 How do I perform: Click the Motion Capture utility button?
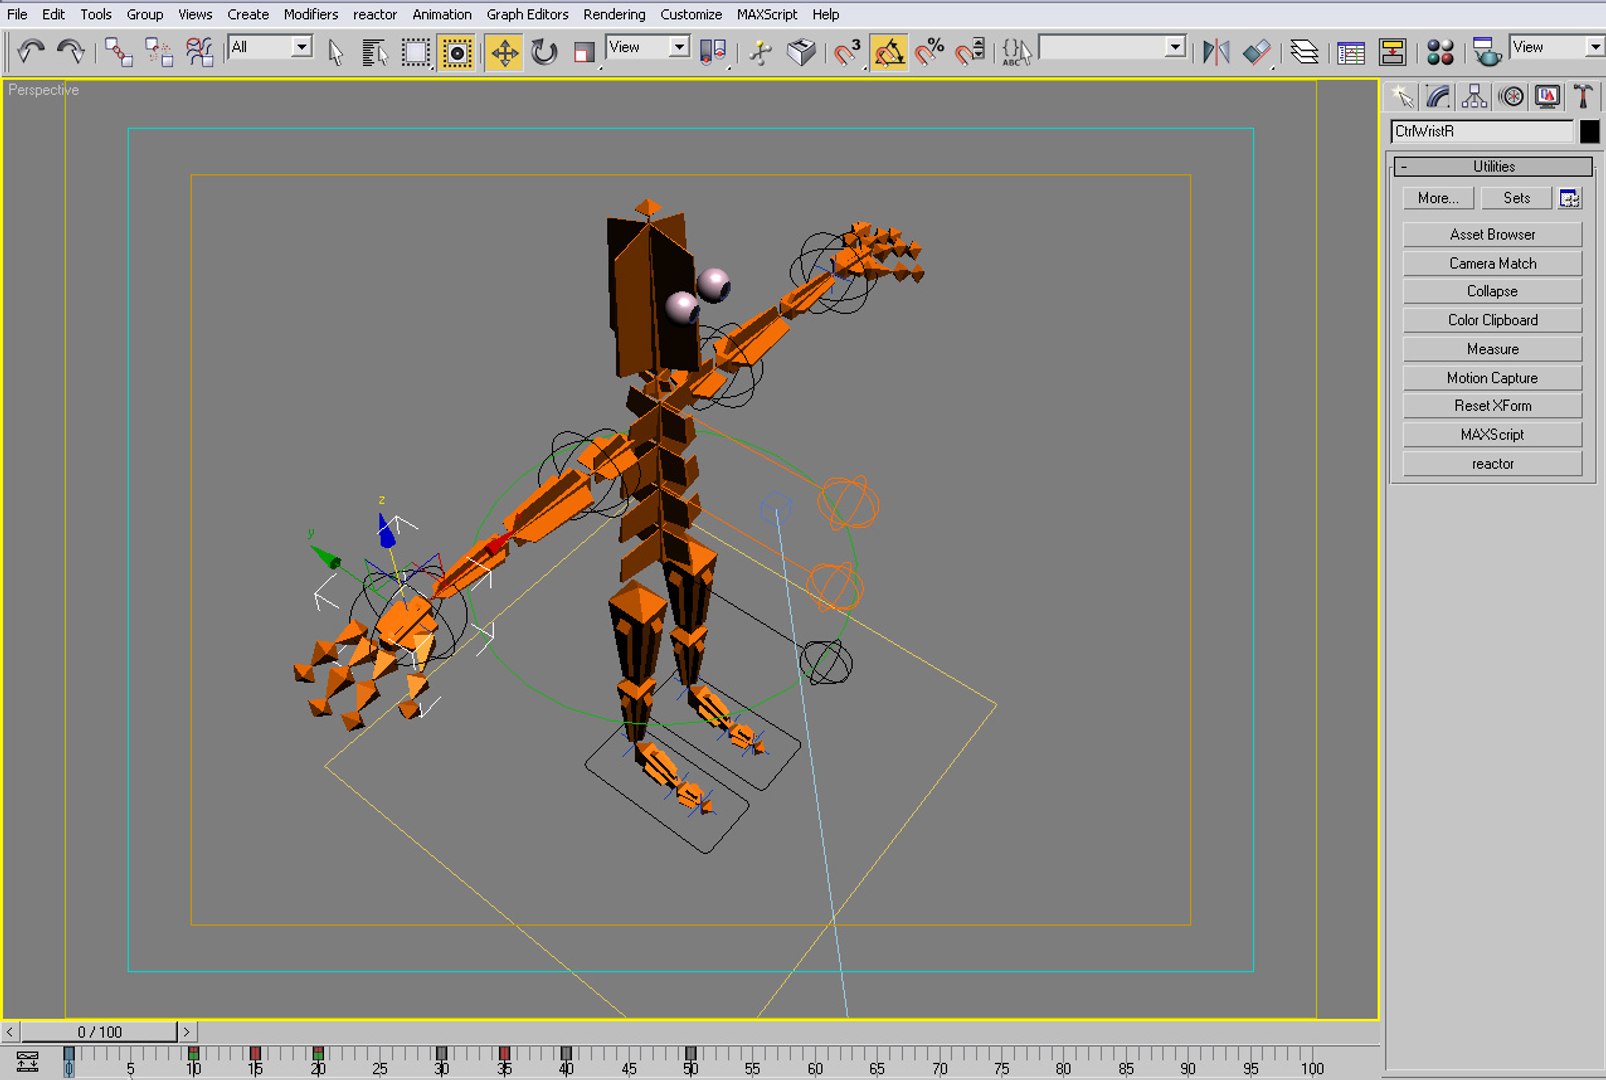1492,377
